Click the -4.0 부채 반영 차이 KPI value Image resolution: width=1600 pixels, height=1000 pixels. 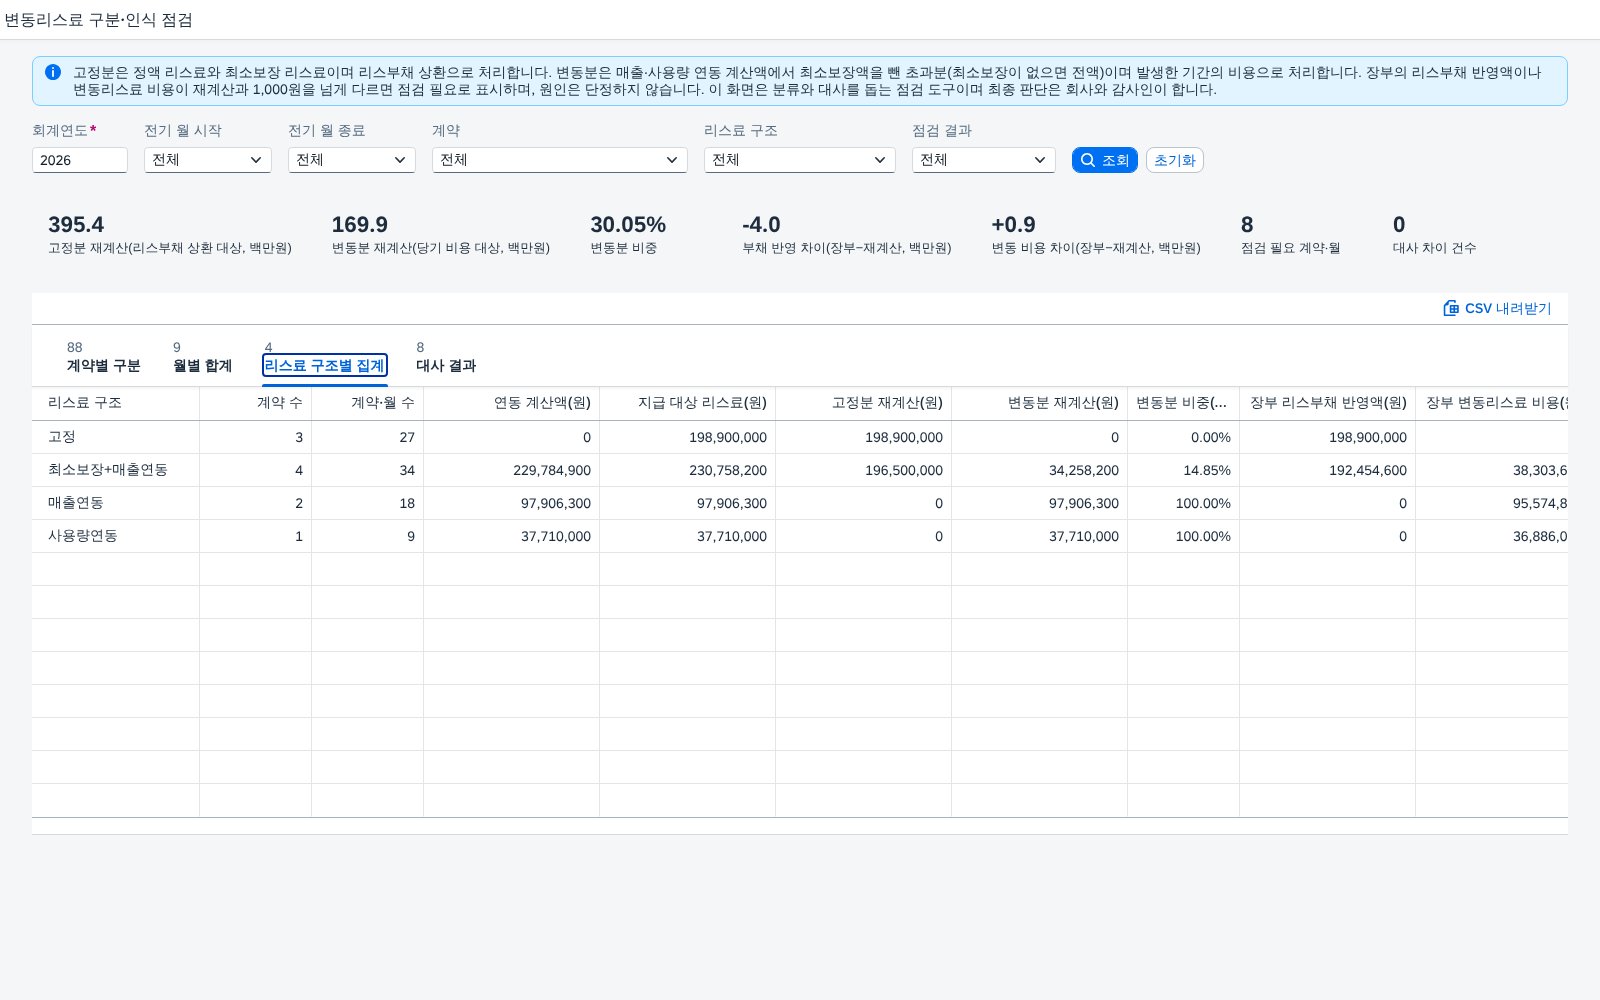pyautogui.click(x=761, y=225)
